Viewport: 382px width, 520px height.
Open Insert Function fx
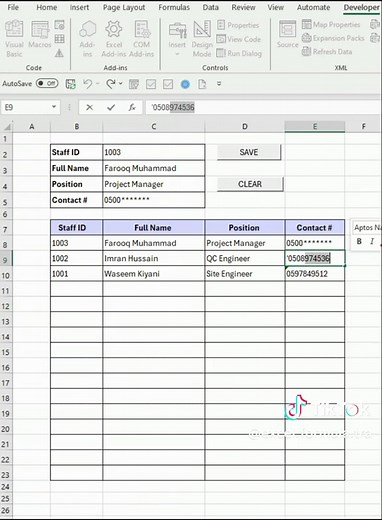[132, 107]
